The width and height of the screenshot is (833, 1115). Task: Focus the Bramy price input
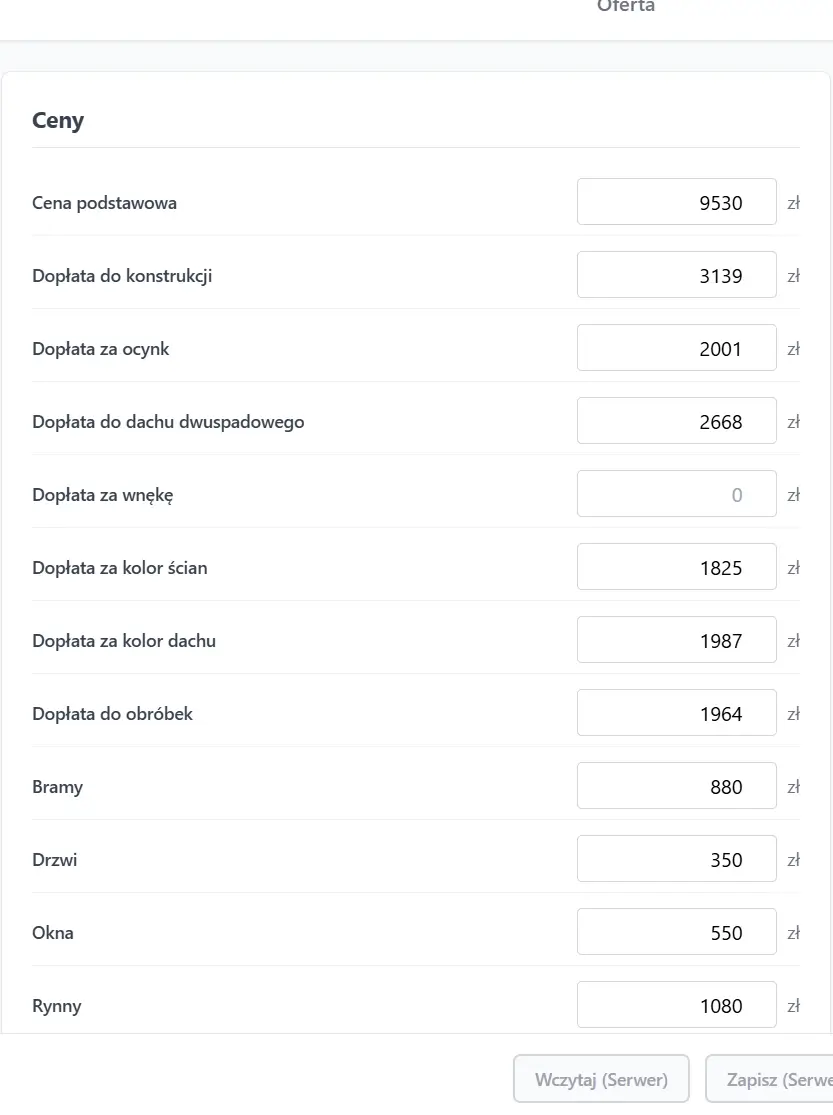pos(677,786)
